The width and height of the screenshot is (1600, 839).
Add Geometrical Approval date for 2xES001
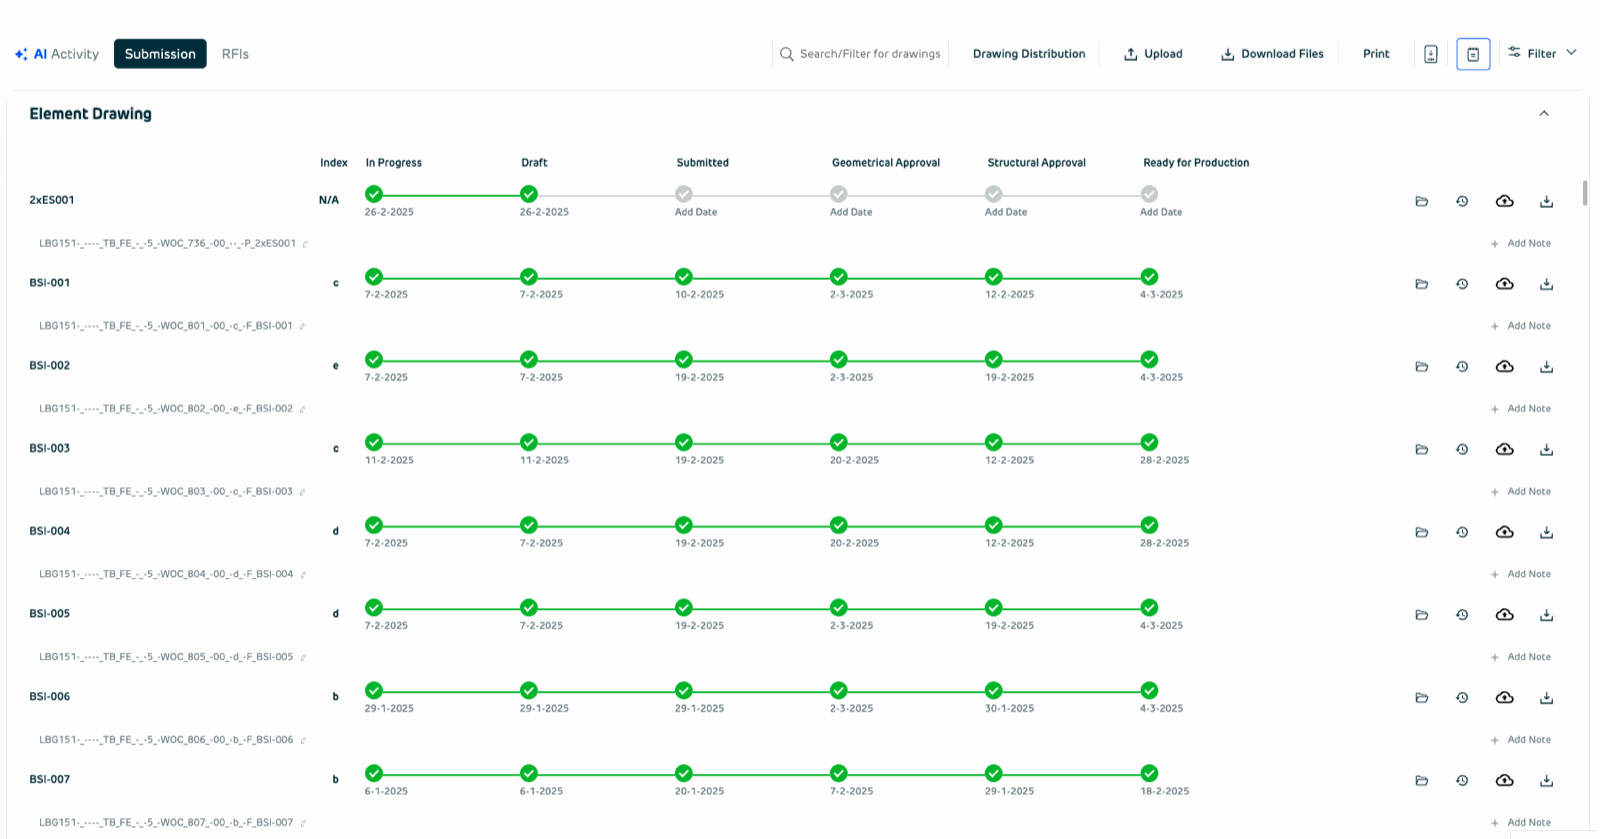tap(851, 212)
